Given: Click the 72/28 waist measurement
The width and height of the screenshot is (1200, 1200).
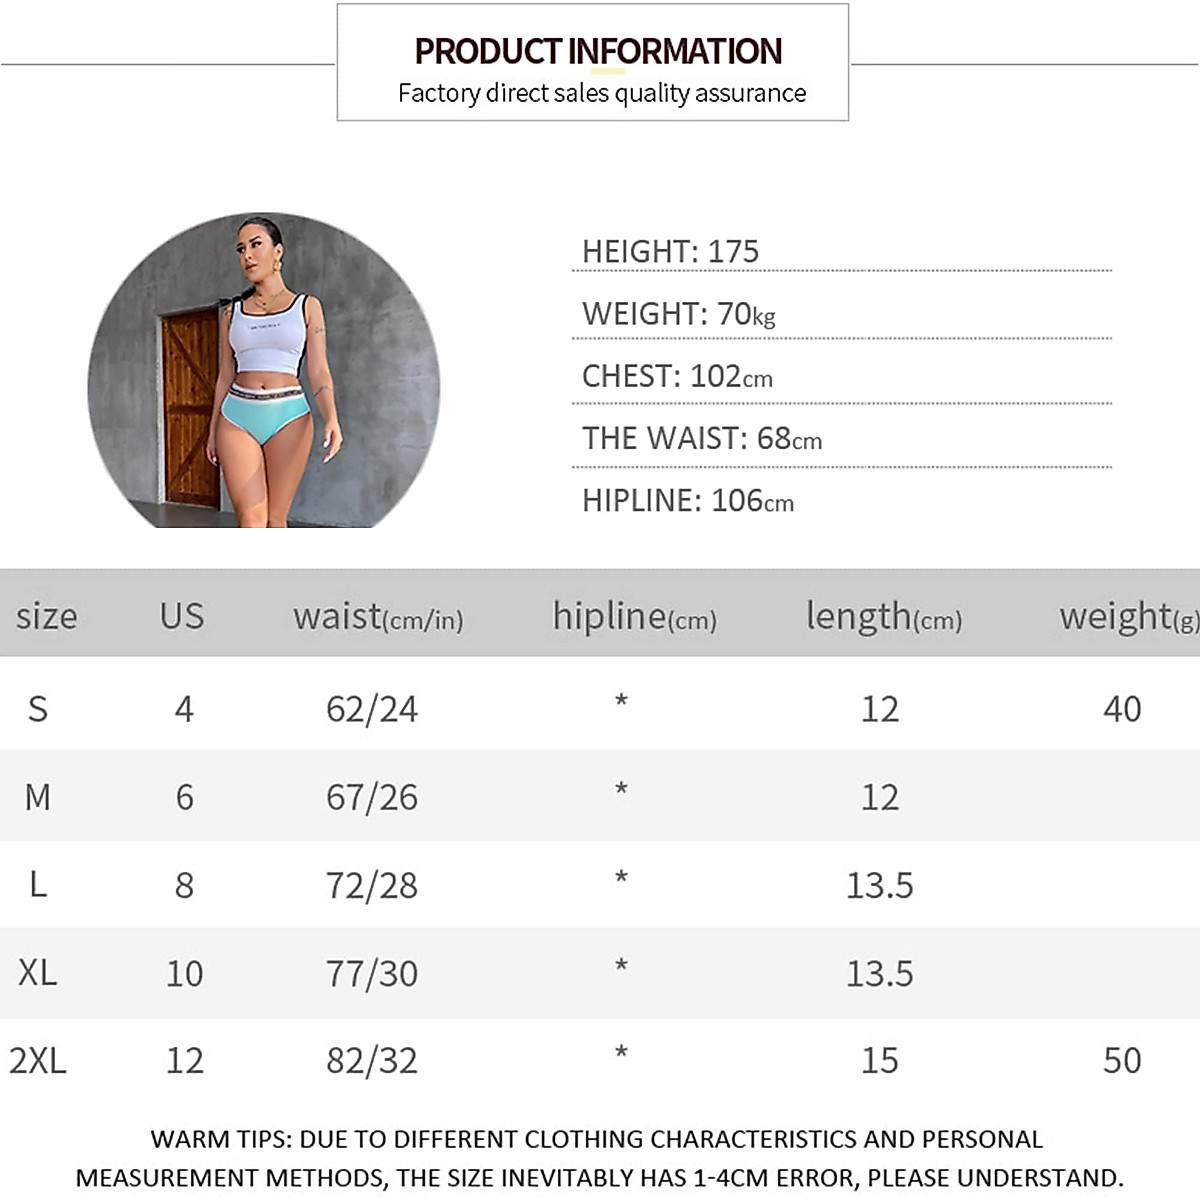Looking at the screenshot, I should (372, 885).
